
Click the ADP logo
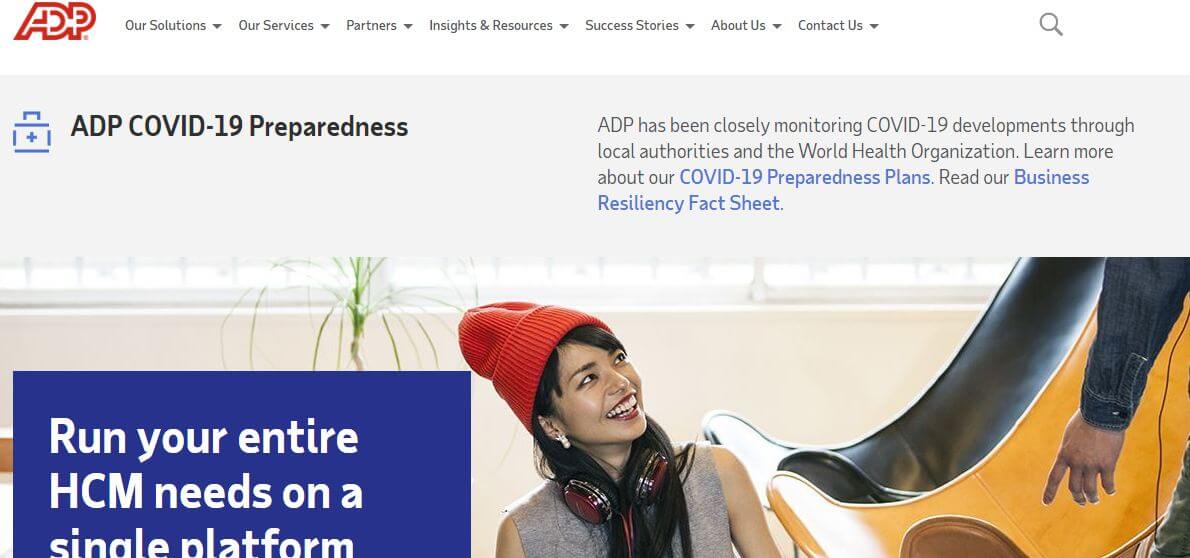[x=55, y=20]
